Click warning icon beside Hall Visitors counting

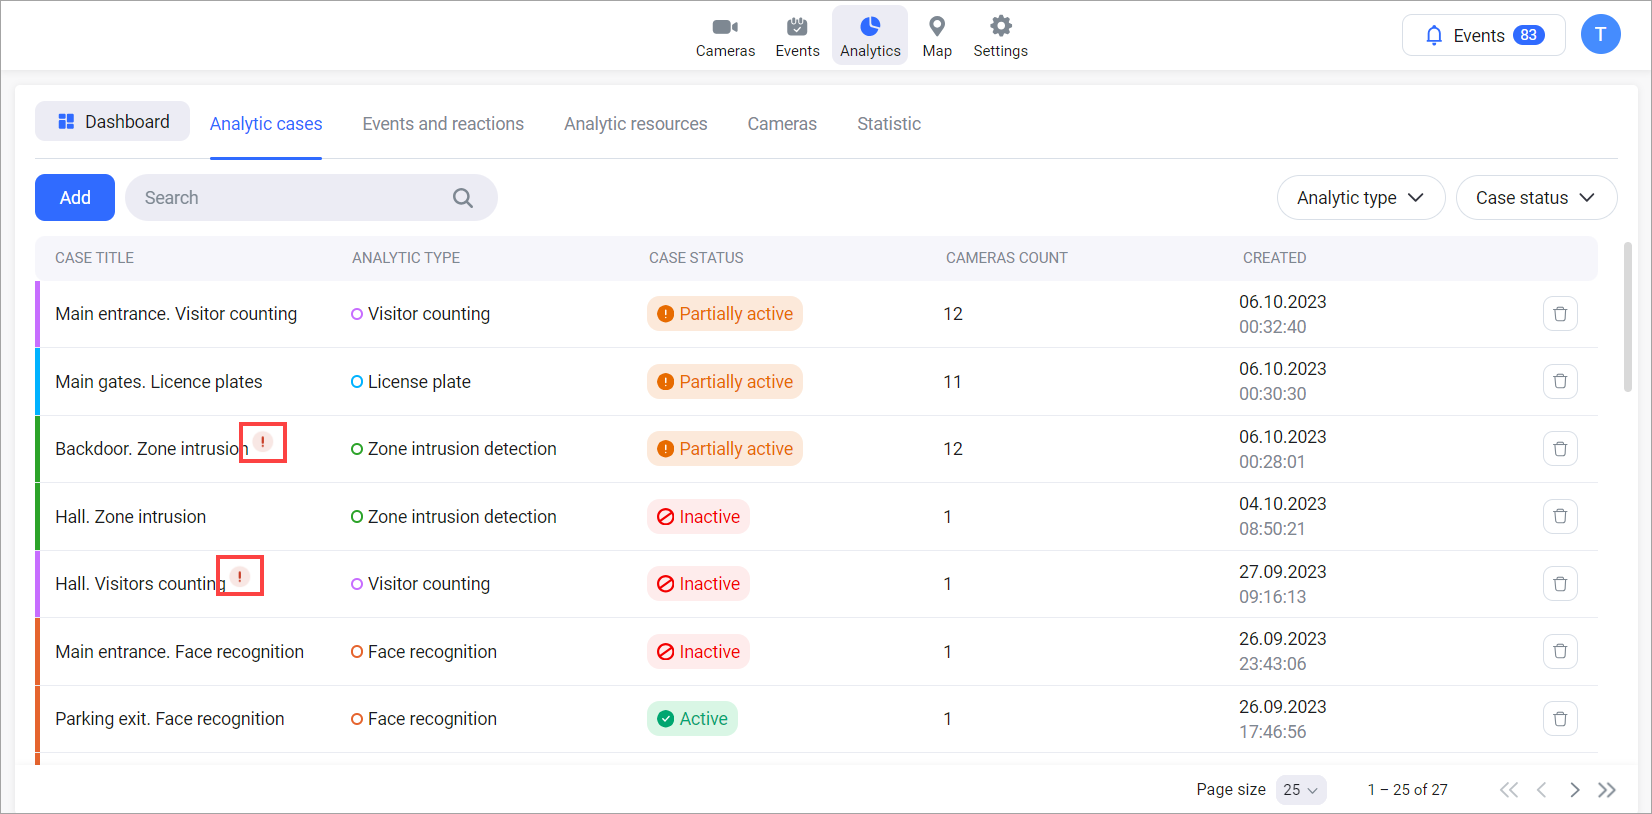pos(240,576)
